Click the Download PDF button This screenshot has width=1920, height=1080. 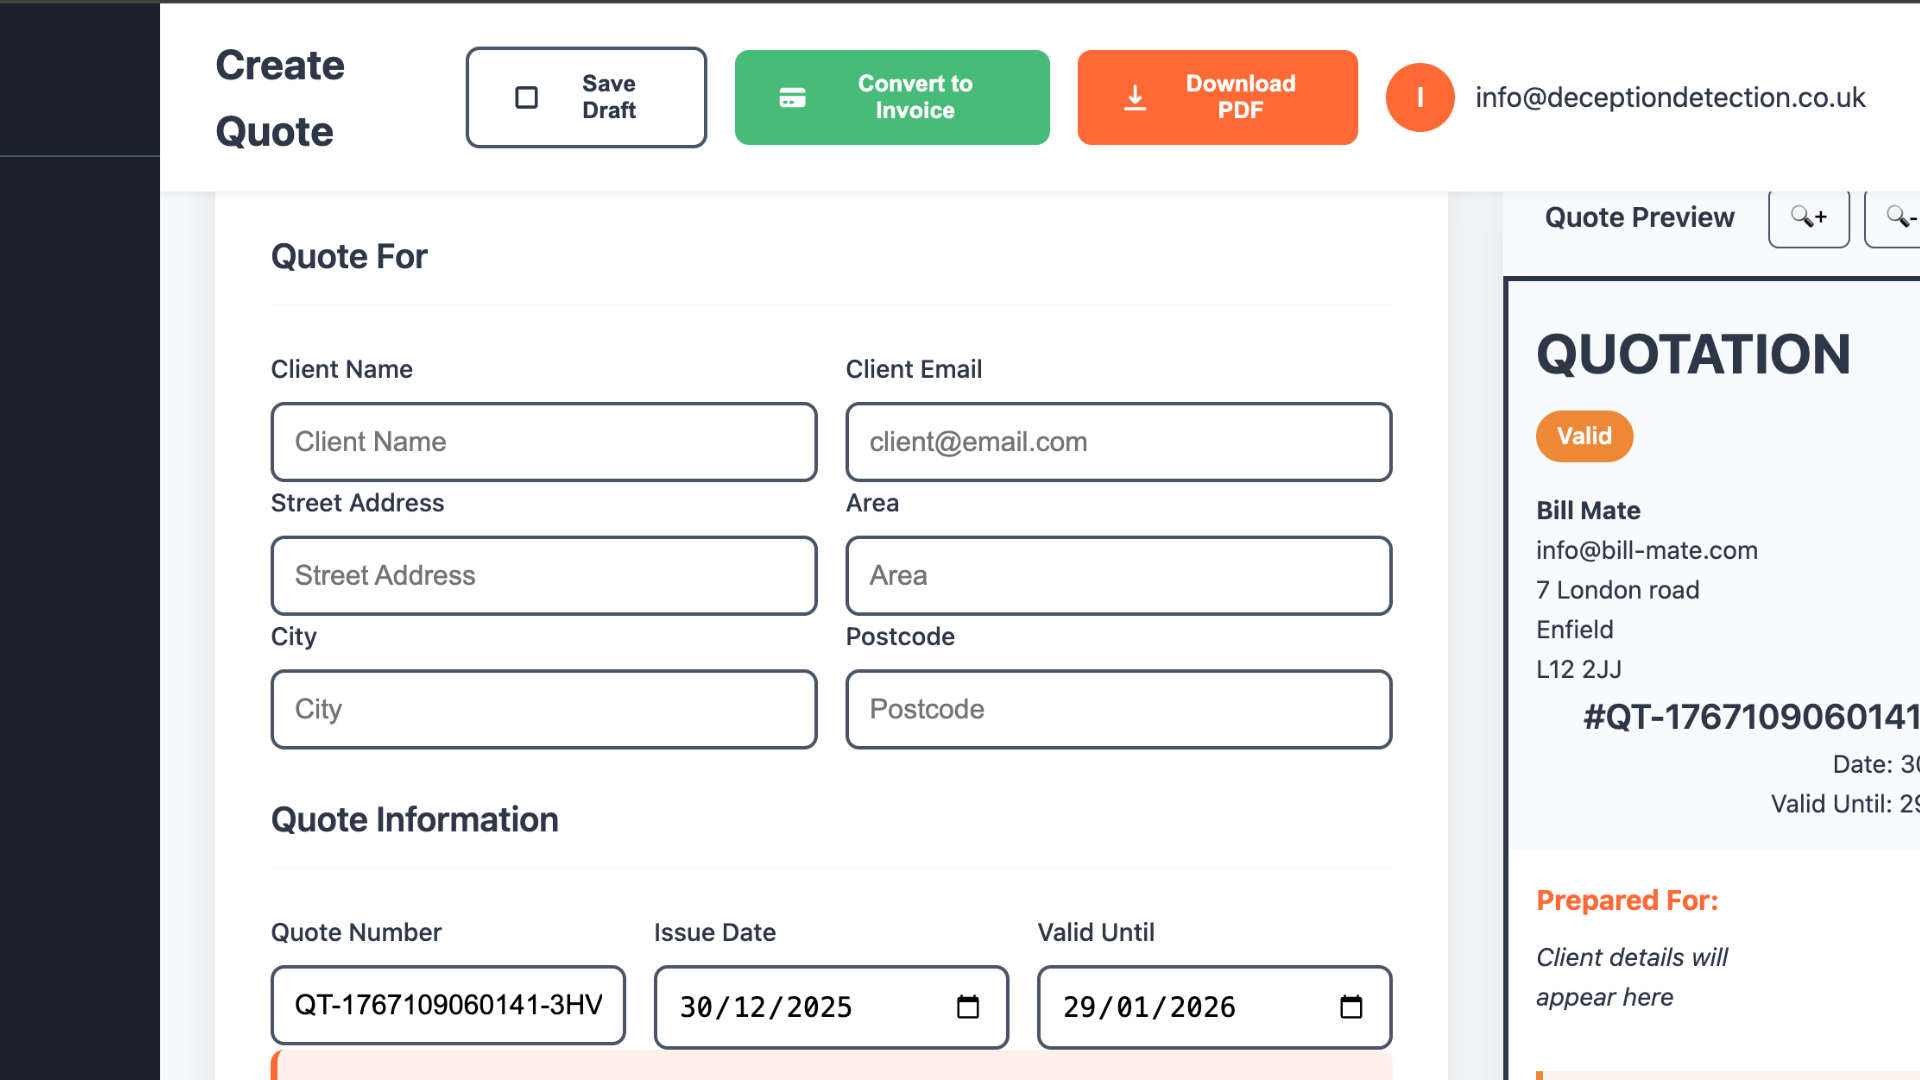point(1217,97)
